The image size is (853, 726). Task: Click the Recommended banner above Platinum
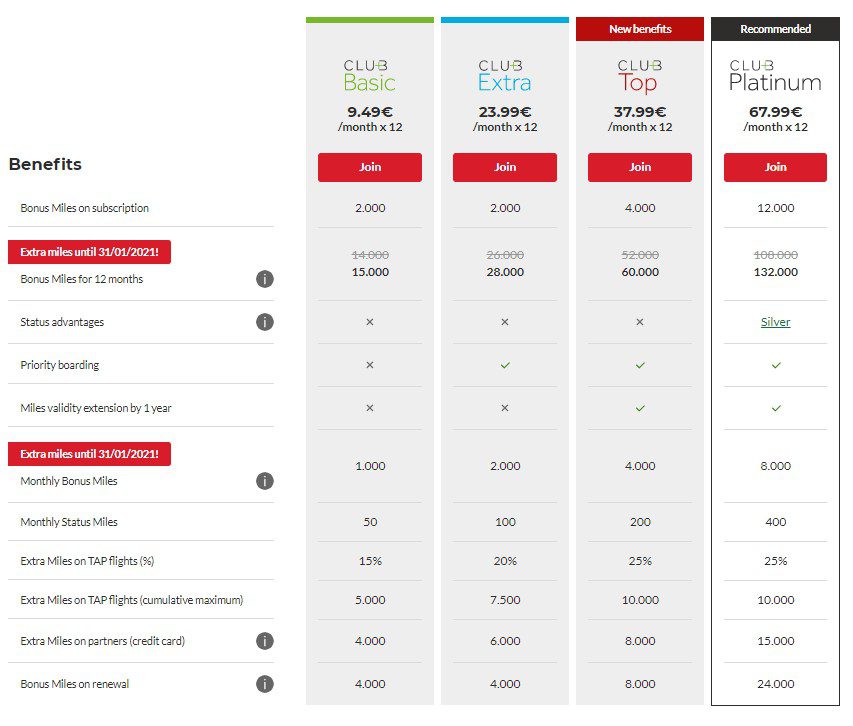click(775, 29)
